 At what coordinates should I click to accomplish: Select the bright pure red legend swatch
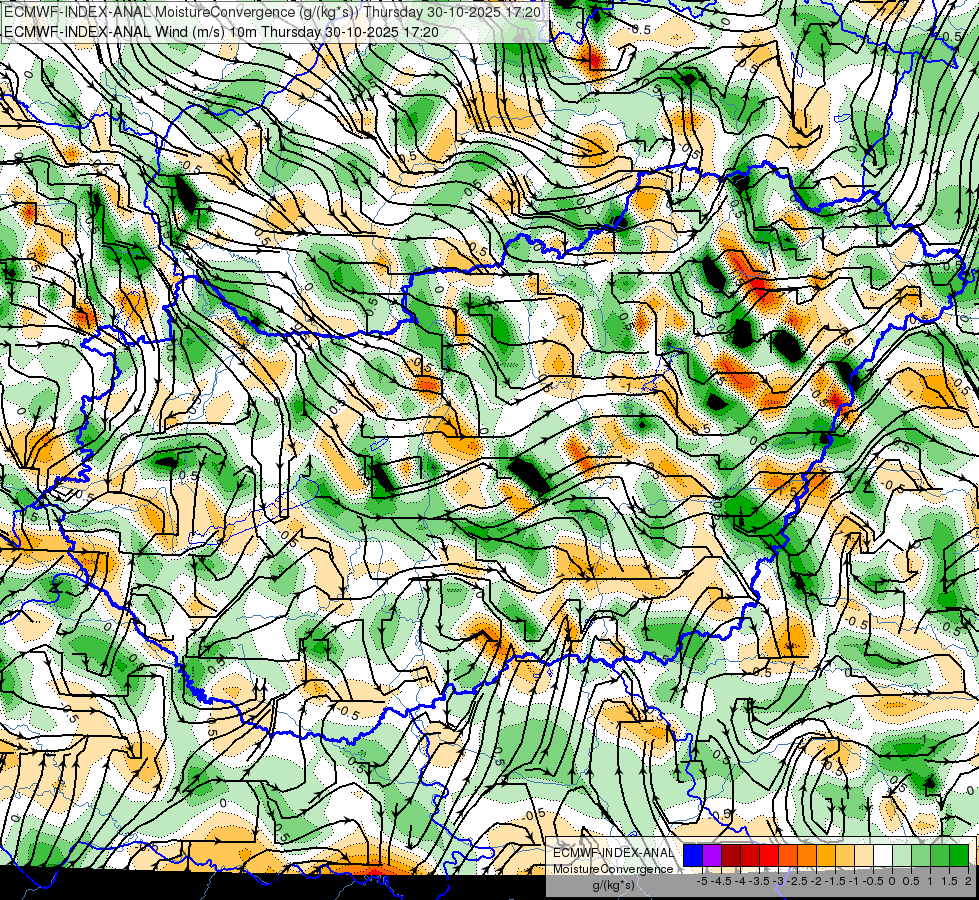coord(769,855)
